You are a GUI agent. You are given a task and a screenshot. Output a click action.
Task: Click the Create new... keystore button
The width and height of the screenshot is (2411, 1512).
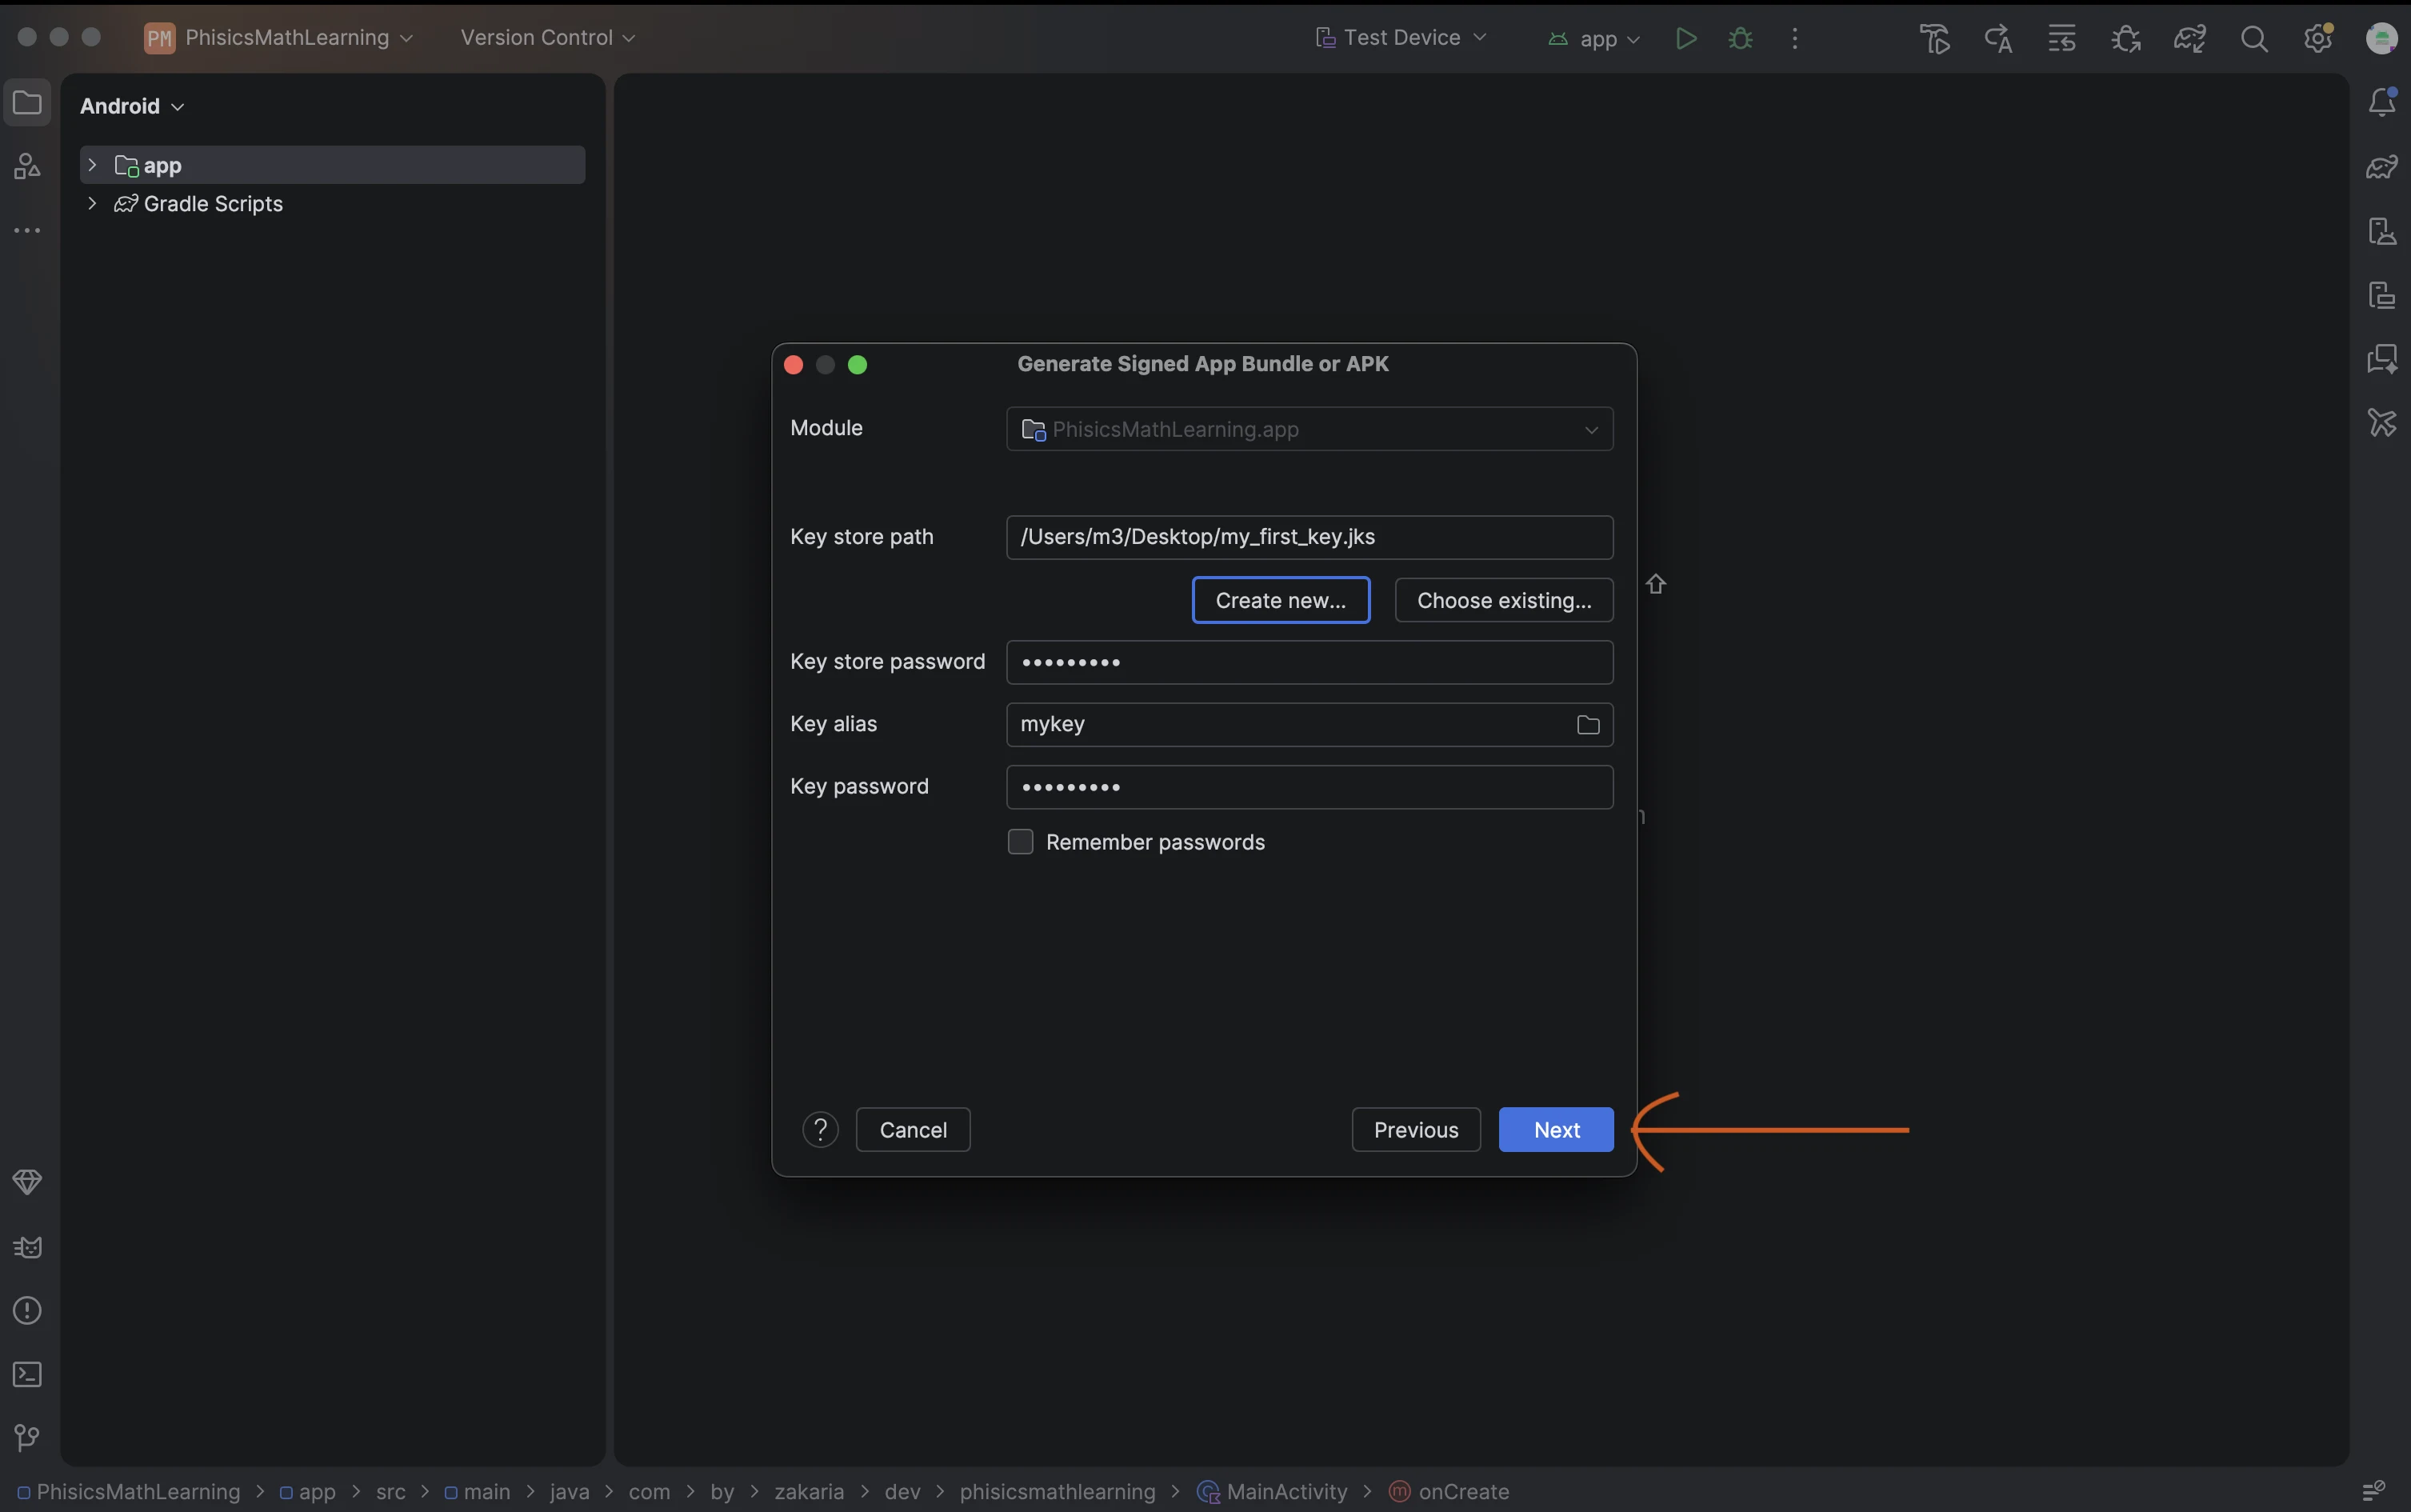pyautogui.click(x=1281, y=600)
